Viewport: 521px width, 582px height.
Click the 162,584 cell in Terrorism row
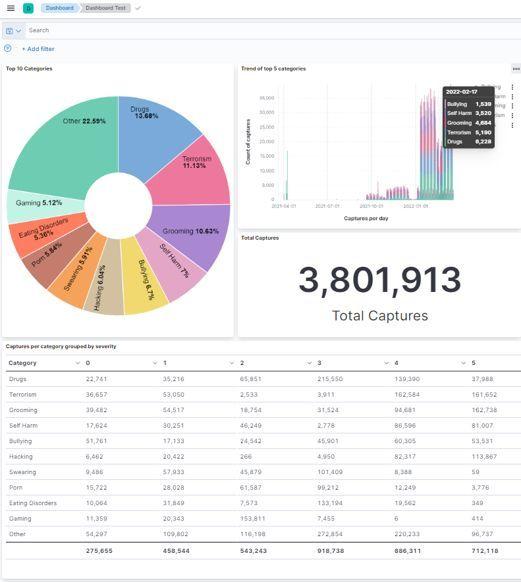[407, 395]
